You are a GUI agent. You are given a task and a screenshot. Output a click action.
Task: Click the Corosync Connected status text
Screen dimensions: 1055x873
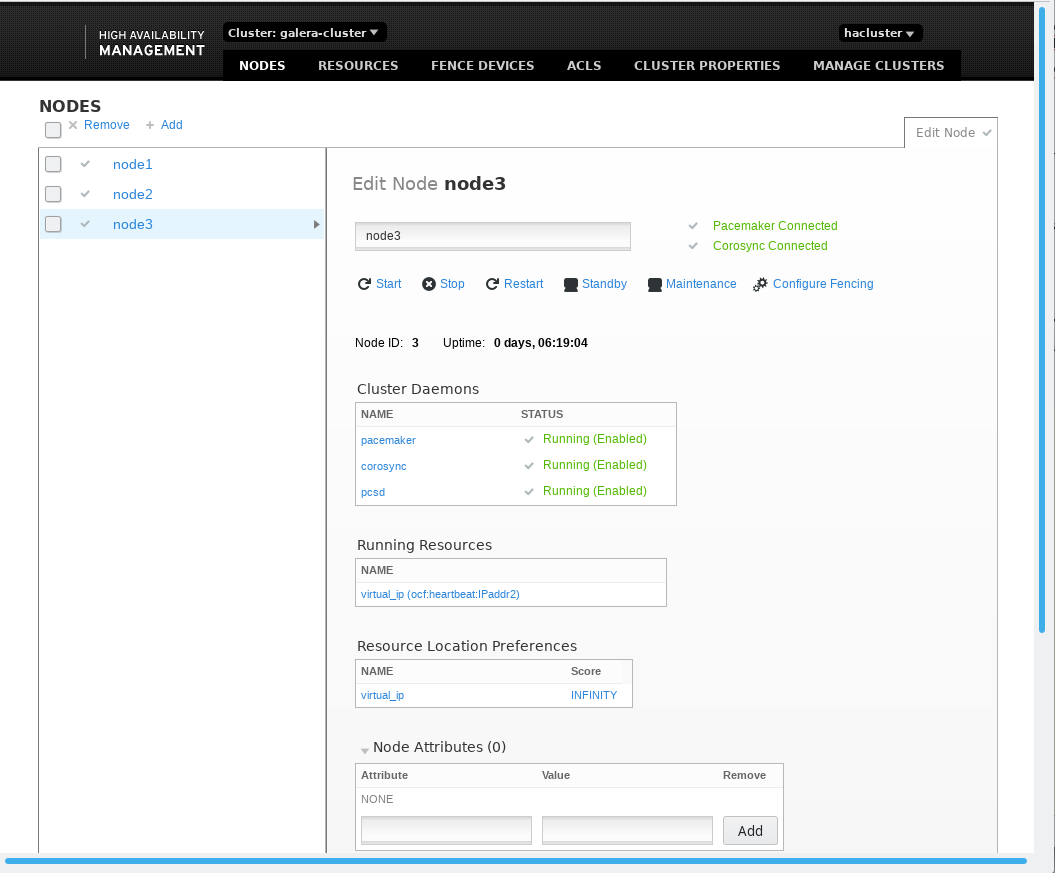(x=770, y=246)
